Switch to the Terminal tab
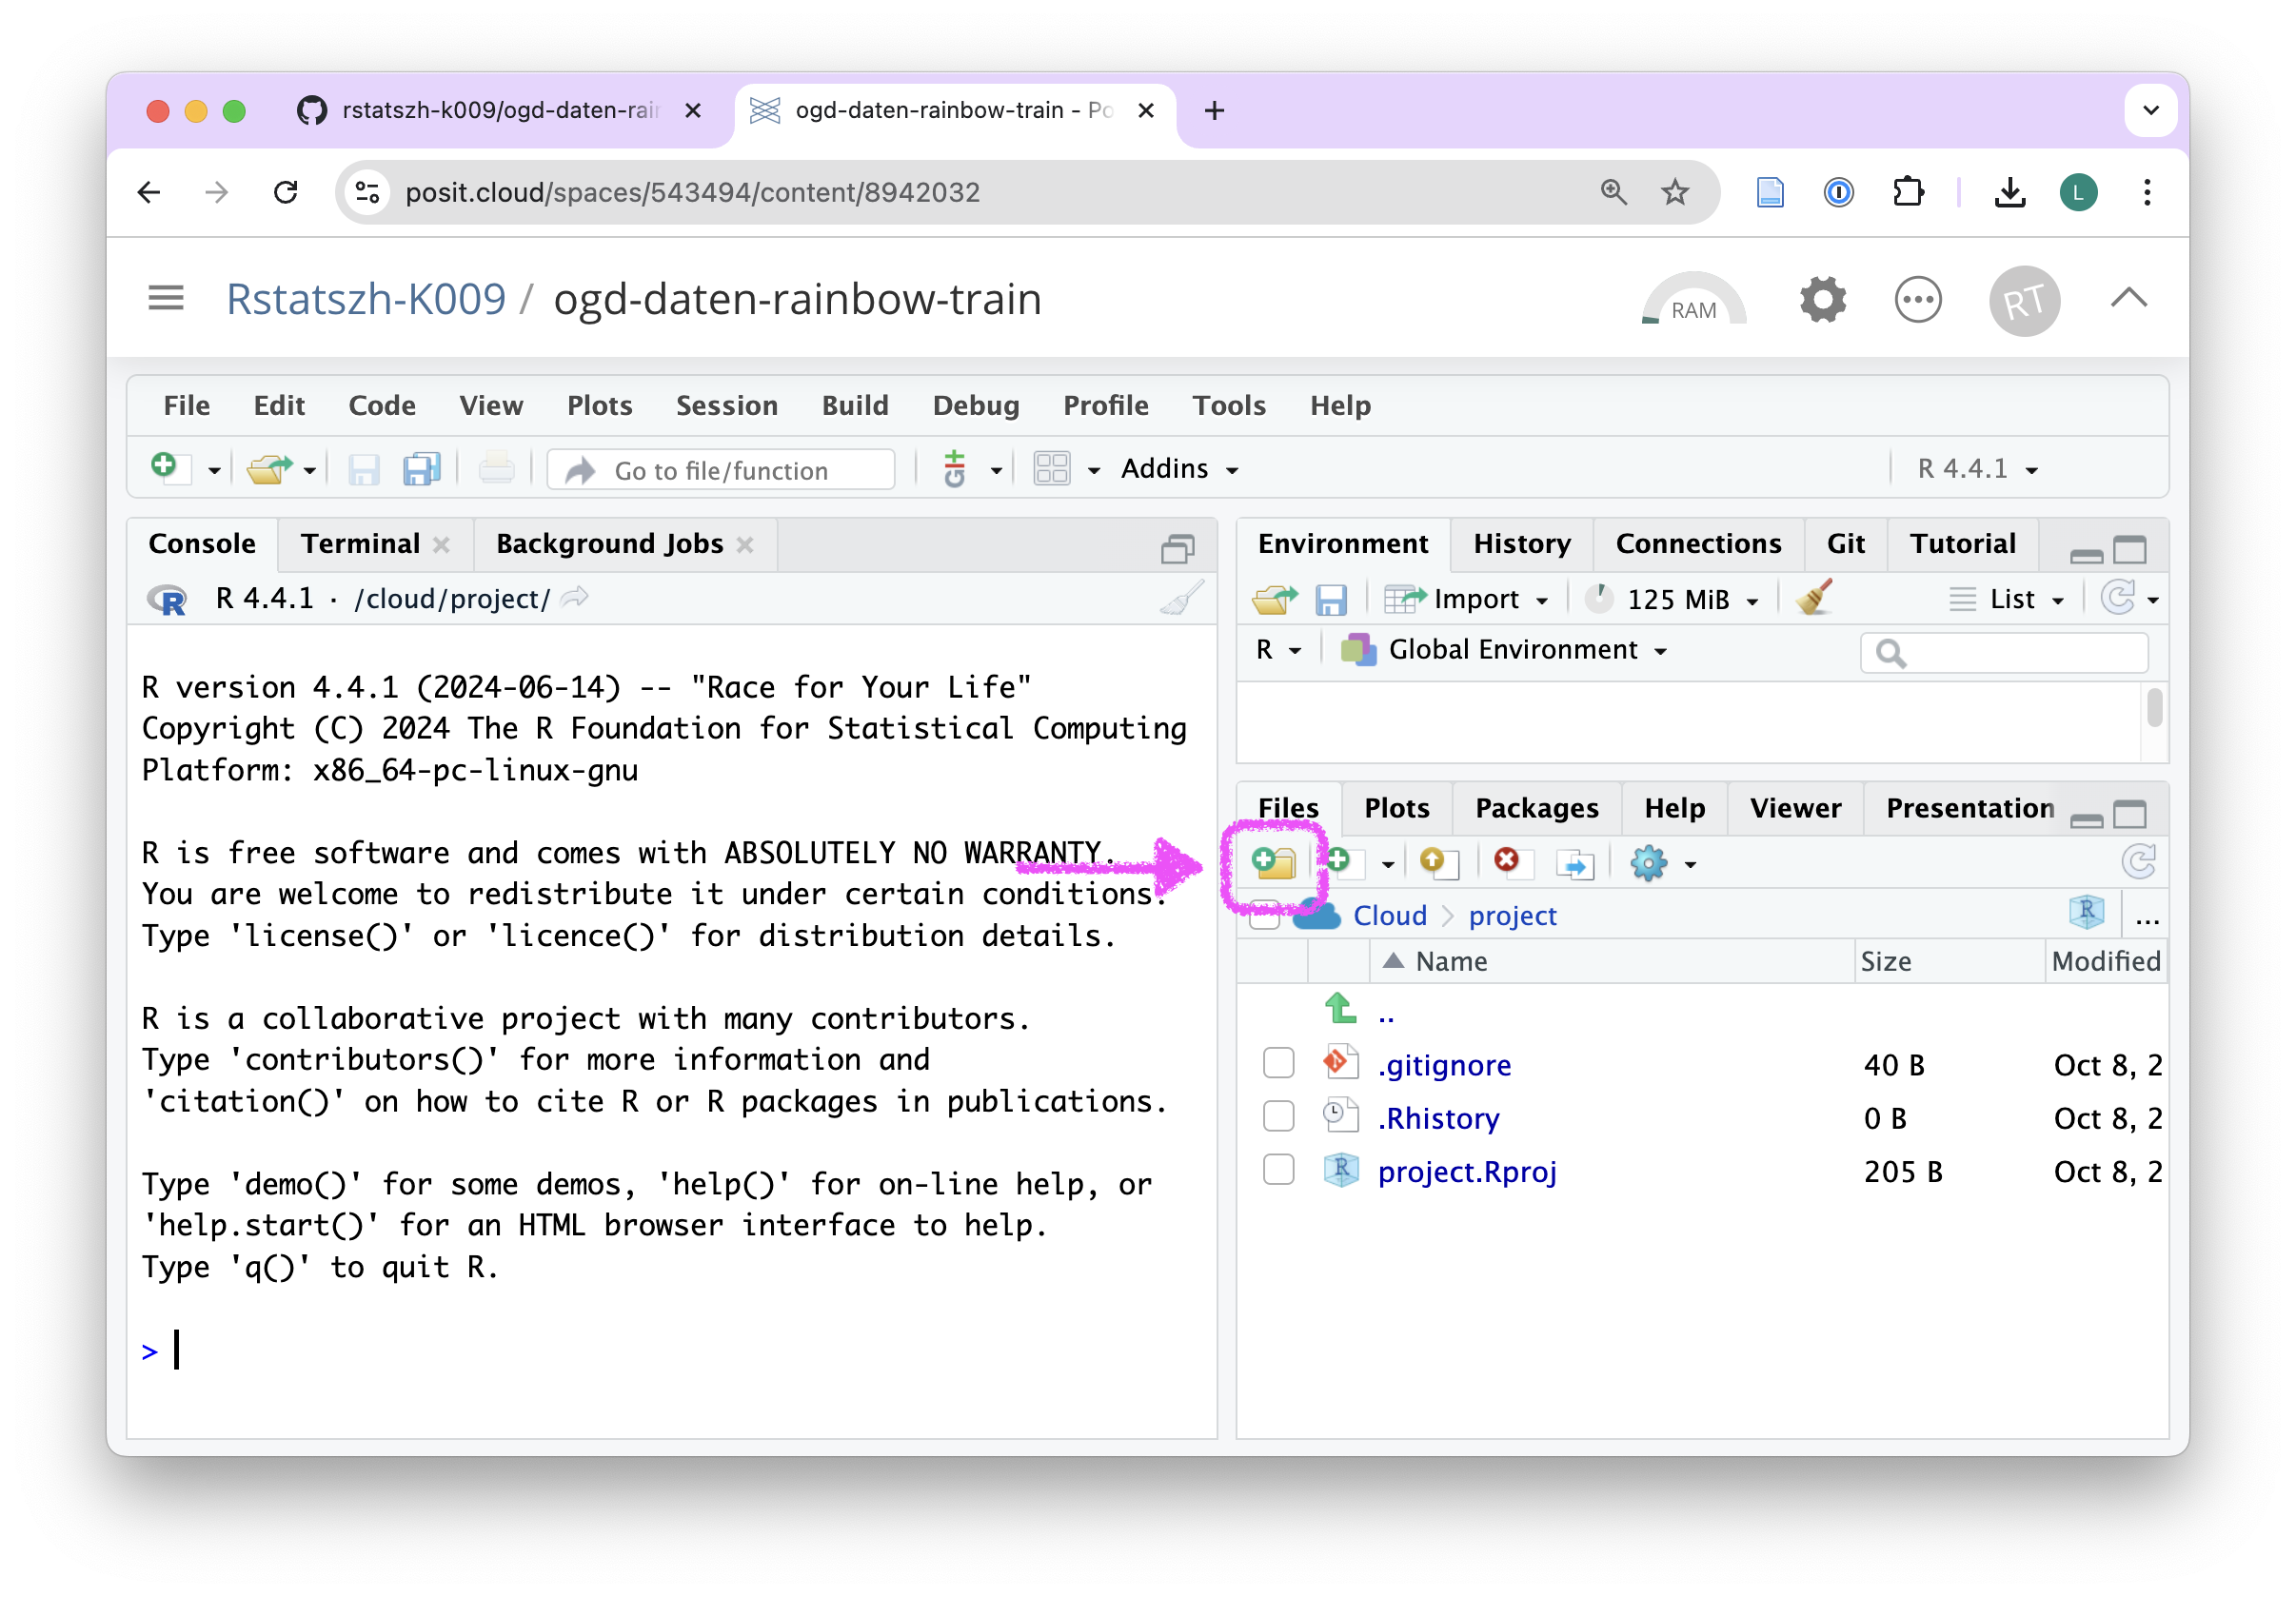The height and width of the screenshot is (1597, 2296). click(x=360, y=543)
